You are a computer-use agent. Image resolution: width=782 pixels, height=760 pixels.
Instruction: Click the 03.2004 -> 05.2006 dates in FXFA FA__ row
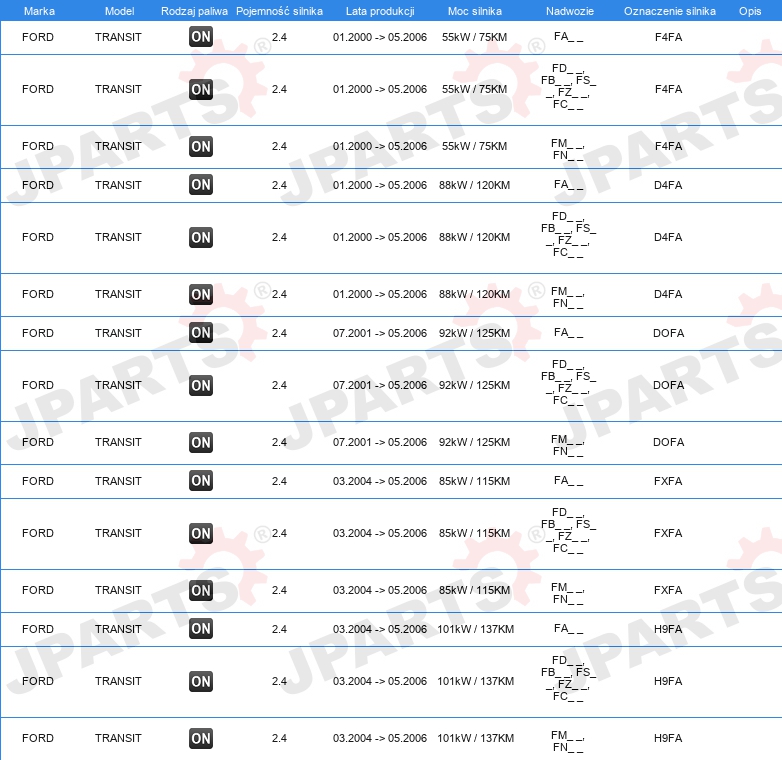pos(380,481)
